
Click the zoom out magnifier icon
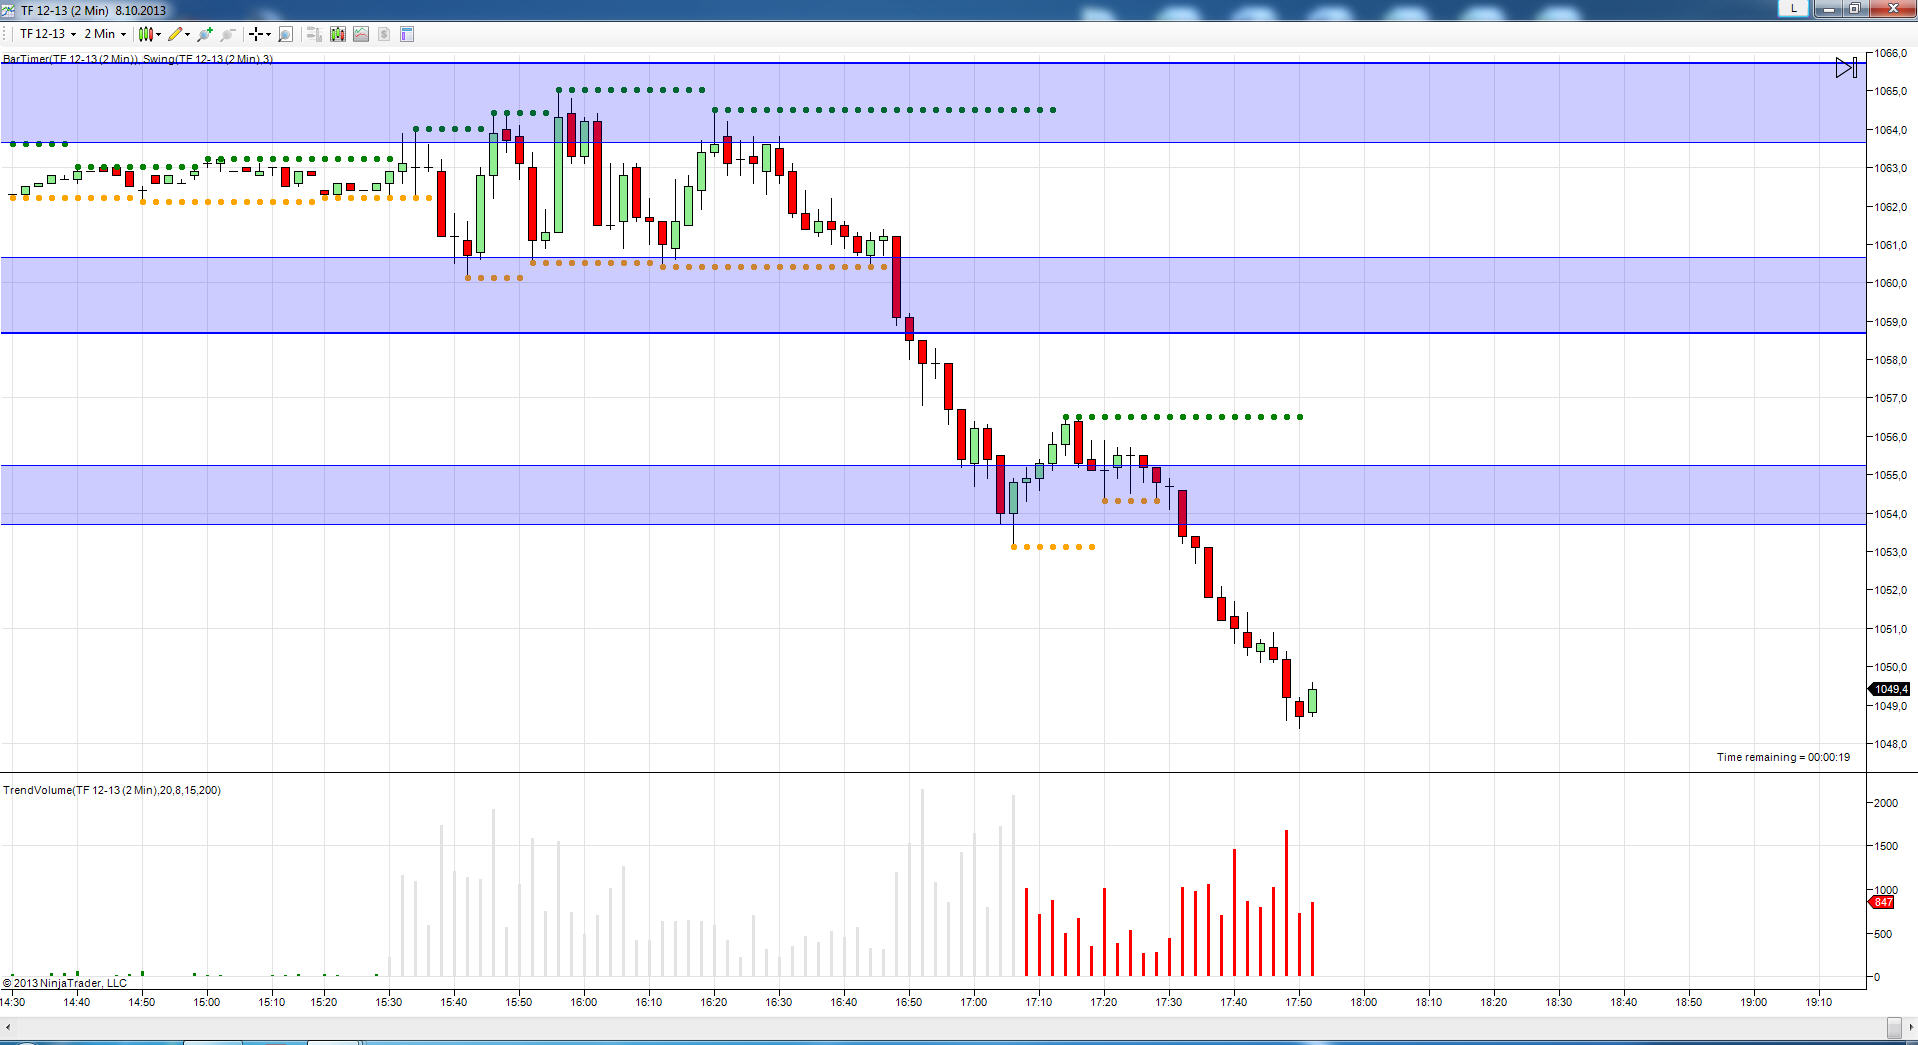pyautogui.click(x=228, y=34)
